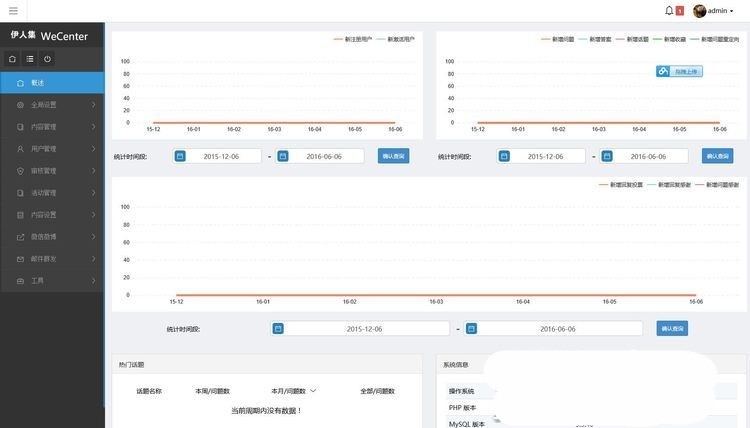The width and height of the screenshot is (750, 428).
Task: Toggle 新注册用户 legend series in users chart
Action: 353,39
